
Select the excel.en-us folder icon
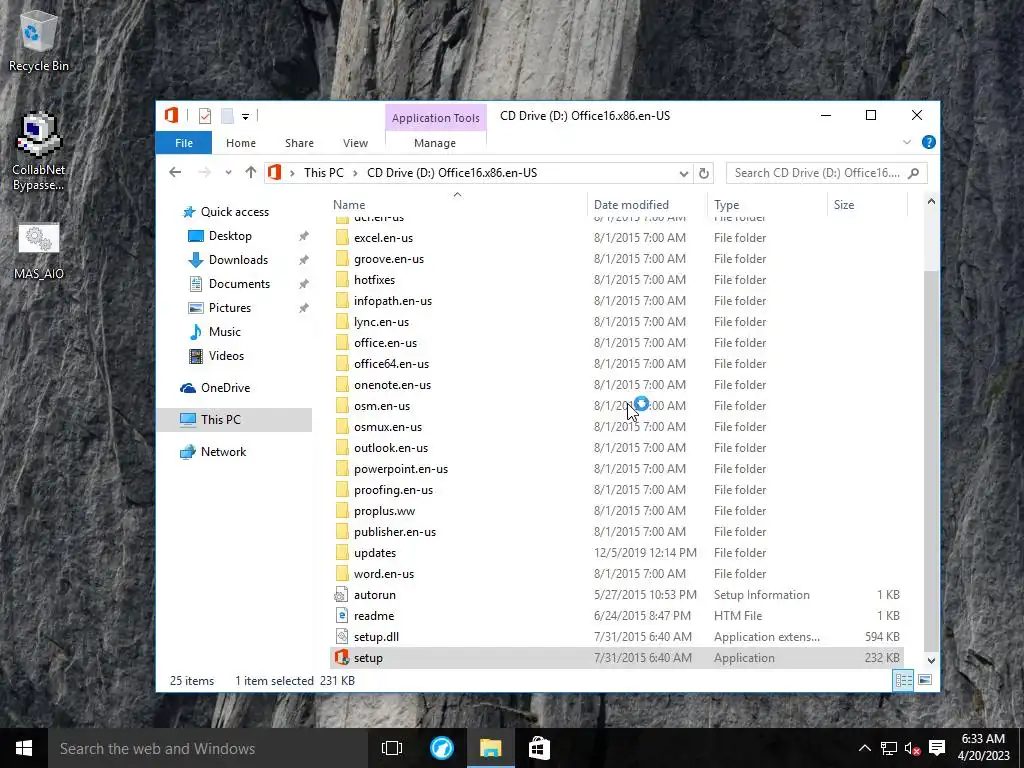[x=342, y=238]
